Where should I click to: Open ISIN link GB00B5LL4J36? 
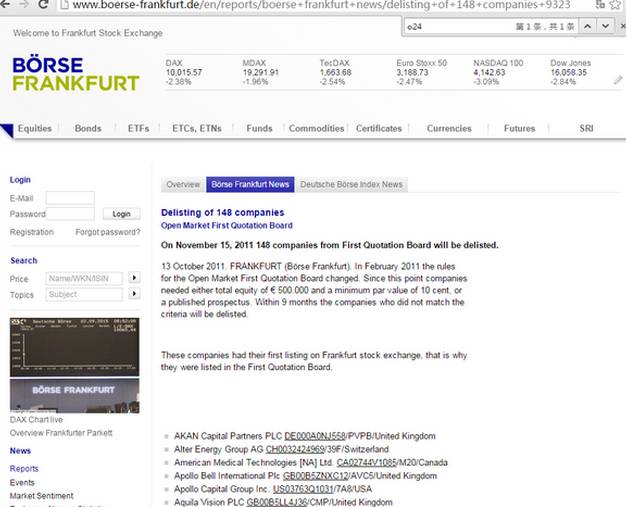tap(277, 502)
